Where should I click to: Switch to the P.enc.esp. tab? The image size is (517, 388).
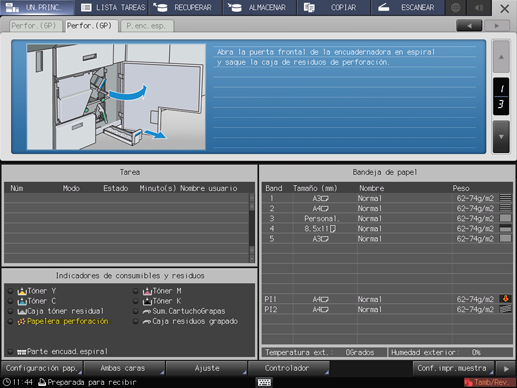coord(146,26)
